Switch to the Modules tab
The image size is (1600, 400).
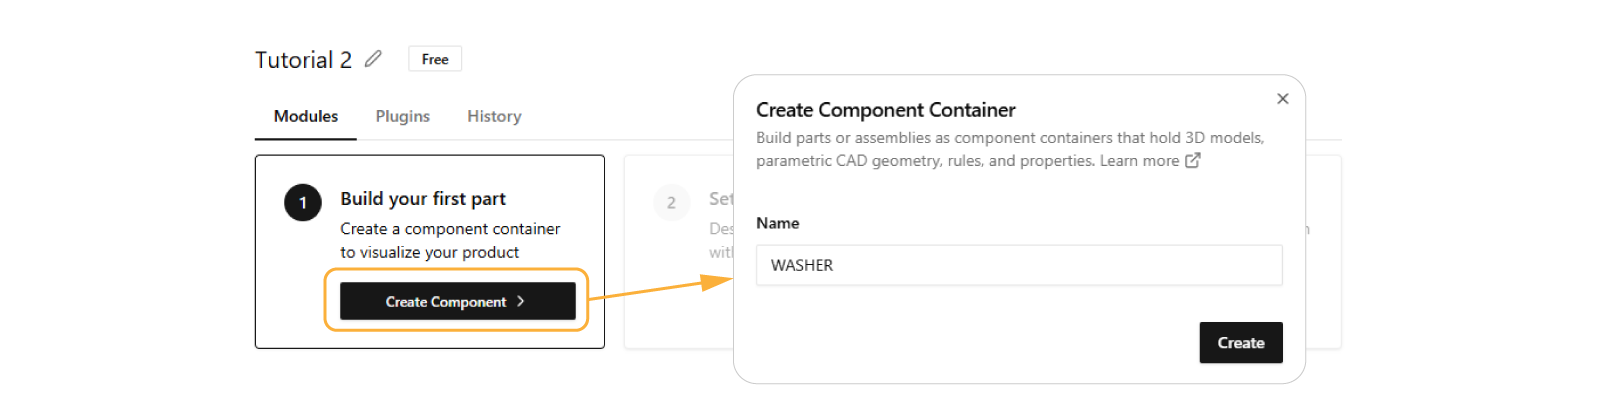306,117
